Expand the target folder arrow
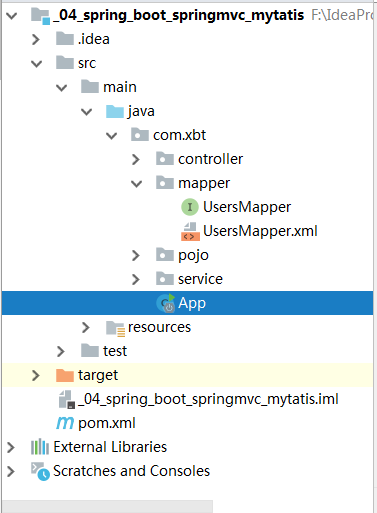 coord(35,375)
